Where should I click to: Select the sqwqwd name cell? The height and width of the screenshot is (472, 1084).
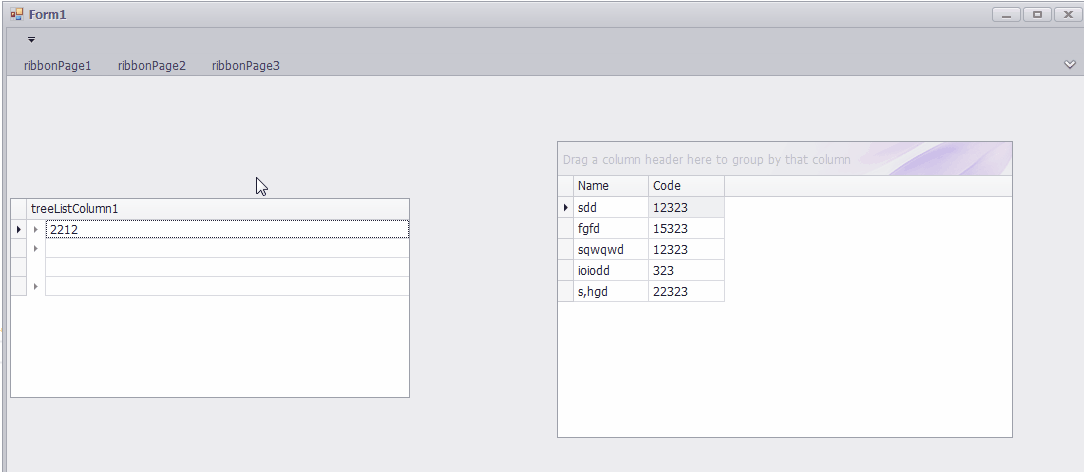[x=611, y=249]
